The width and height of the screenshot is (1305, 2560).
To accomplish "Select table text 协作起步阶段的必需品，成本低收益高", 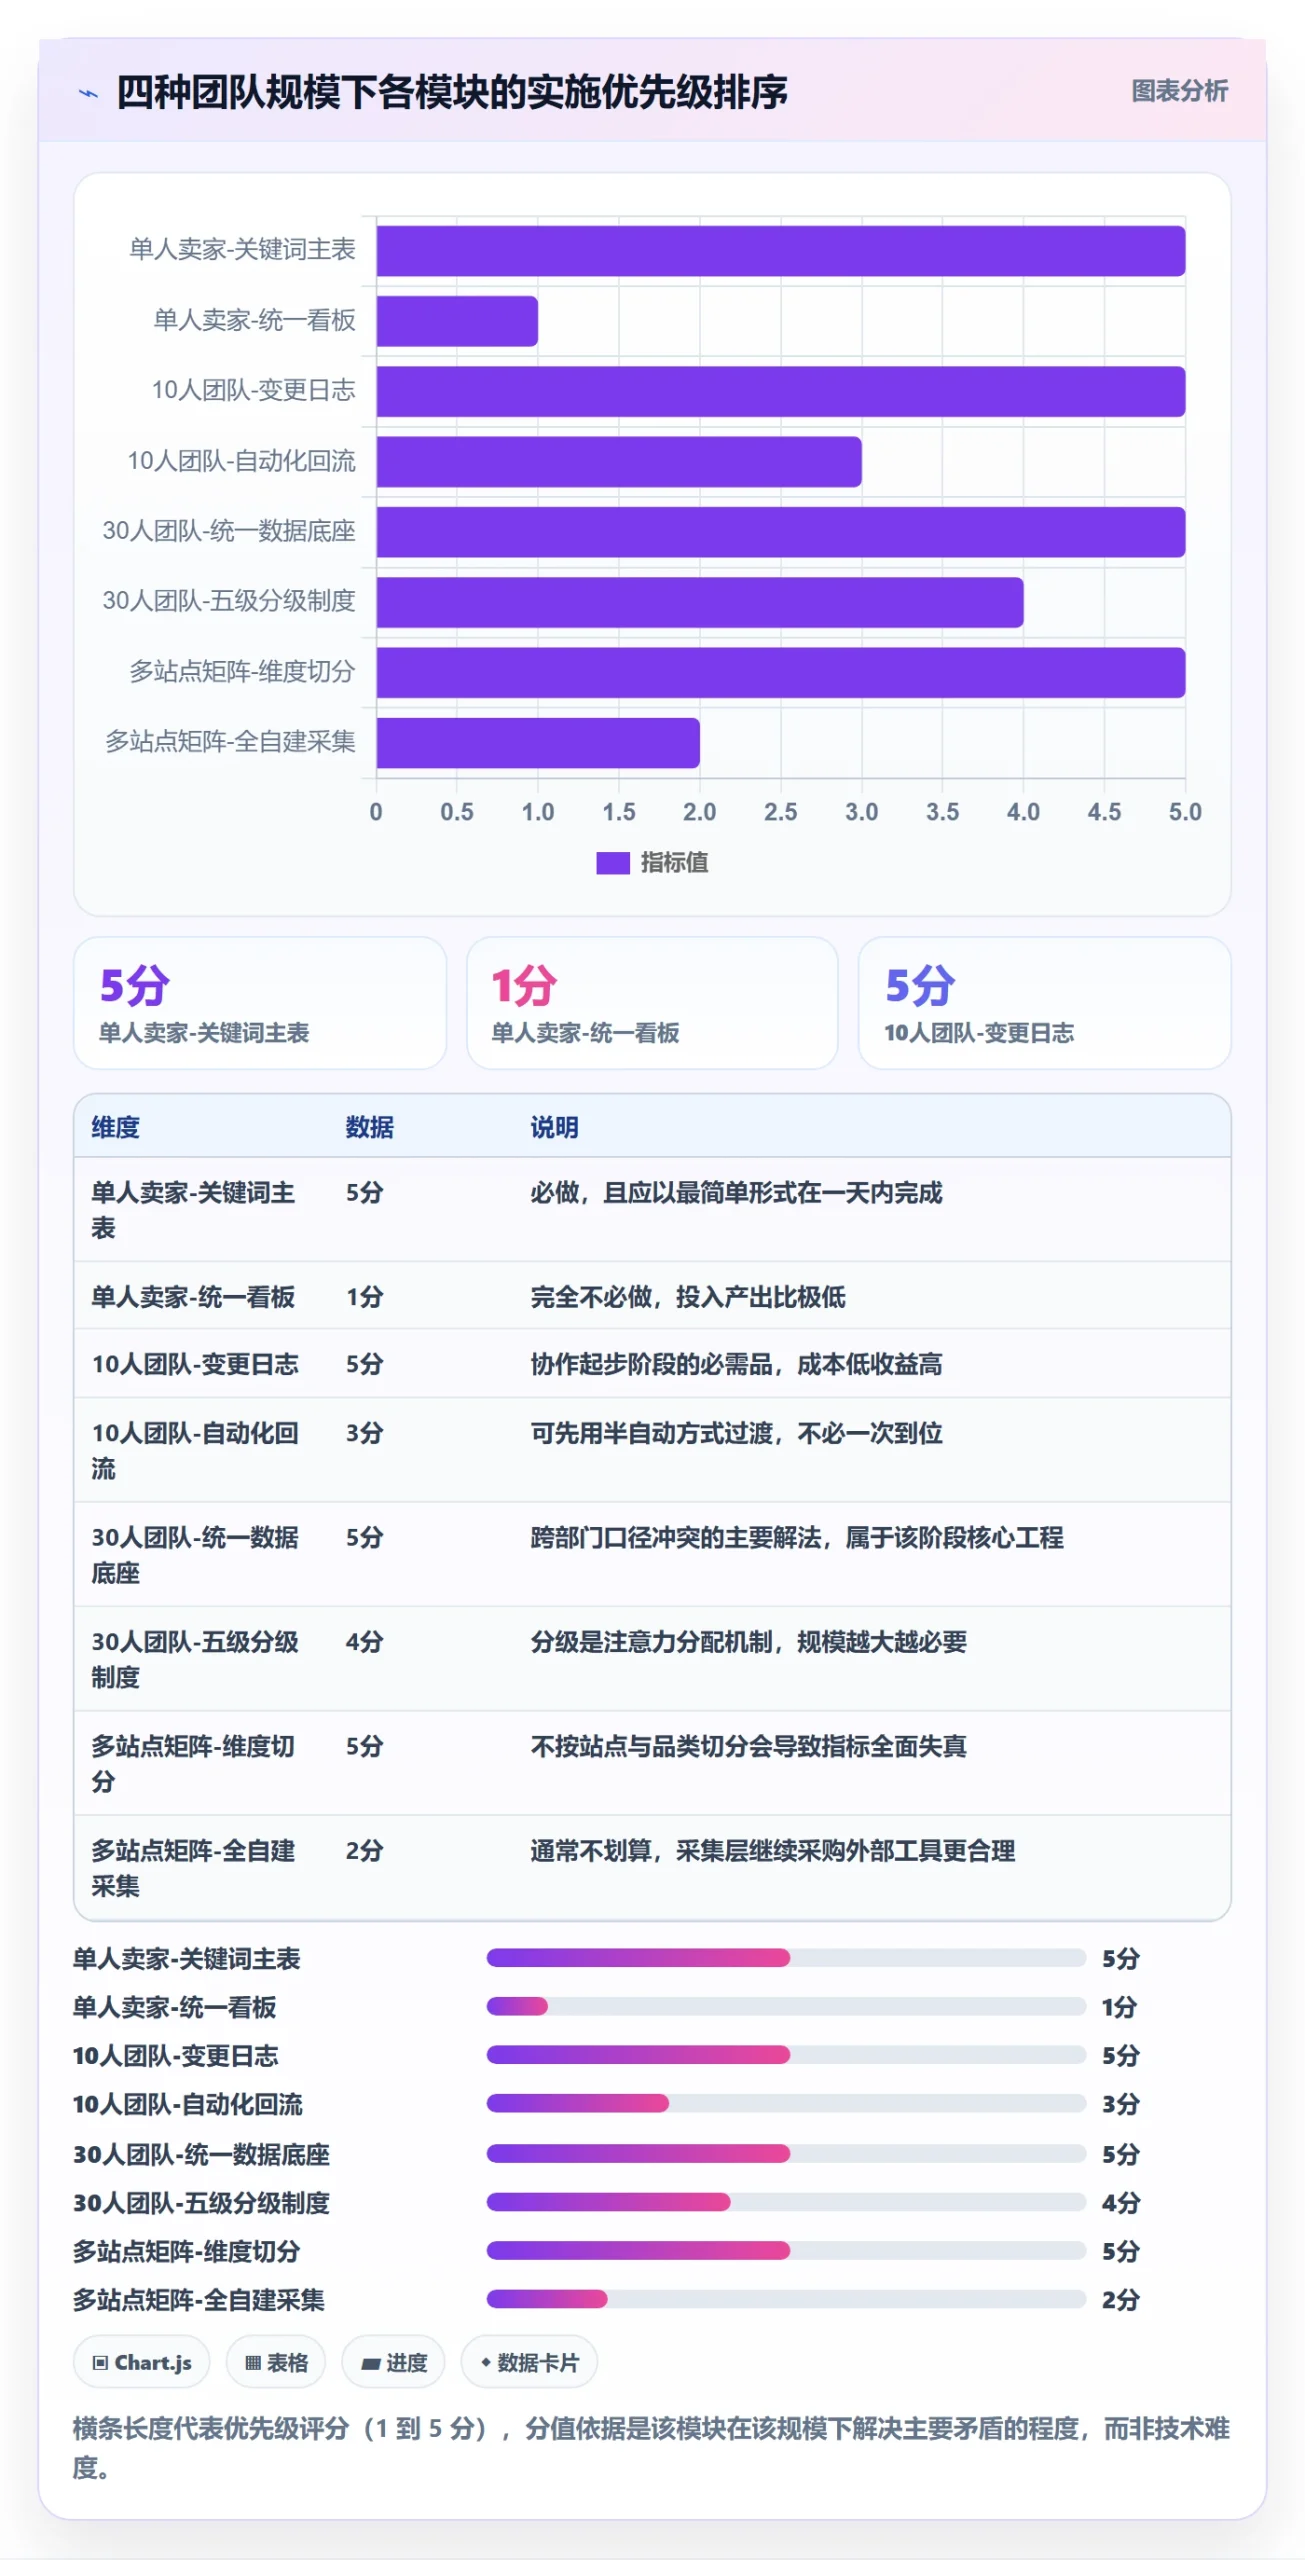I will [x=737, y=1364].
